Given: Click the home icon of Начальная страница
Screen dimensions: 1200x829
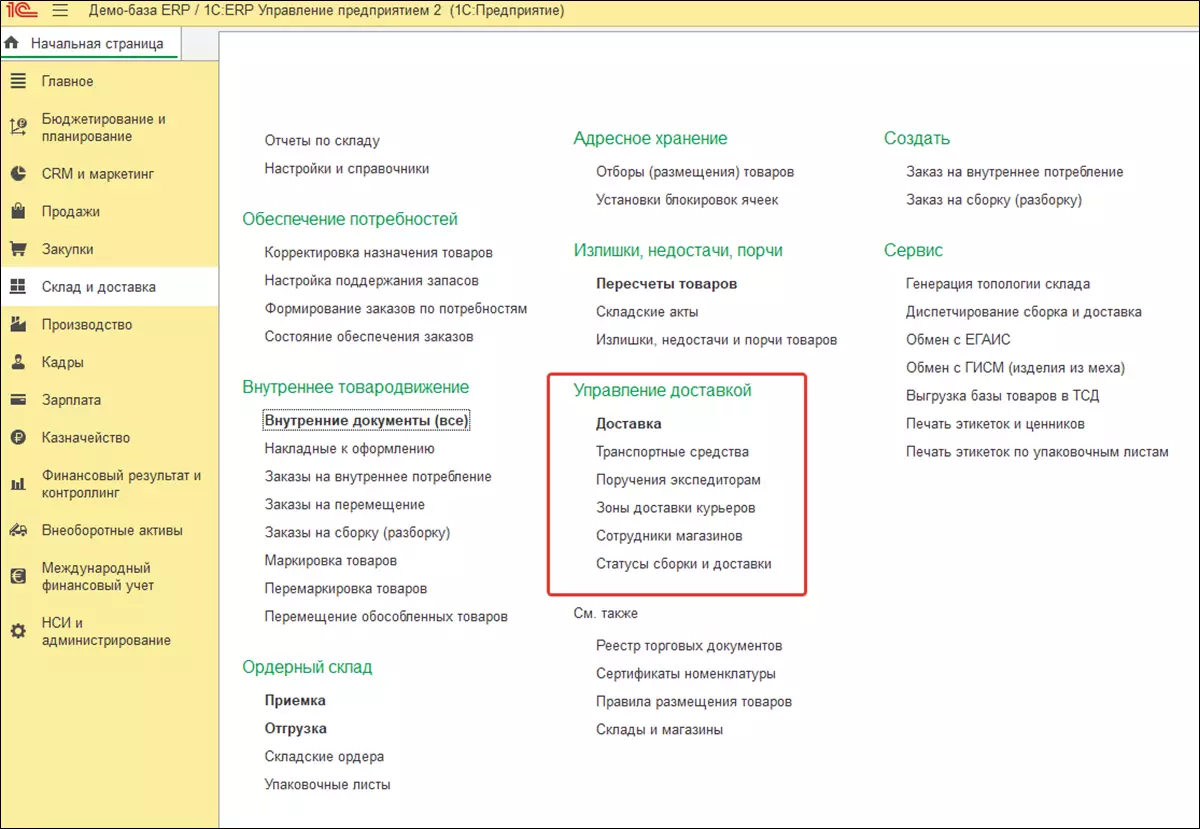Looking at the screenshot, I should 13,44.
